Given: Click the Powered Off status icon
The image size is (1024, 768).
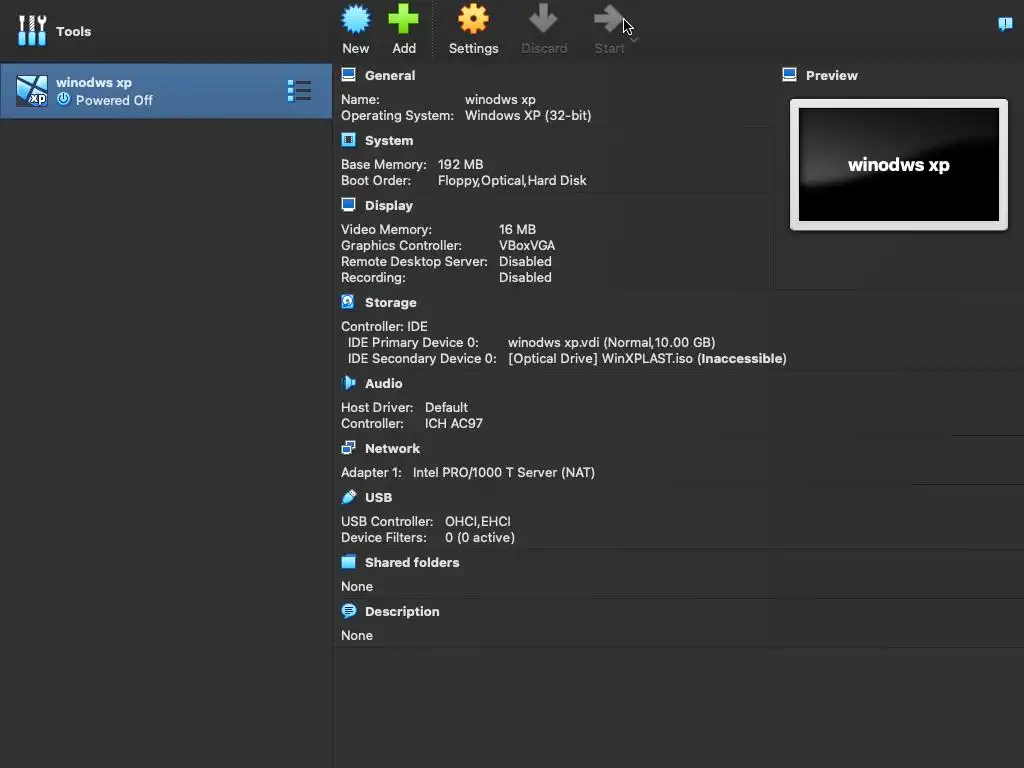Looking at the screenshot, I should click(x=63, y=99).
